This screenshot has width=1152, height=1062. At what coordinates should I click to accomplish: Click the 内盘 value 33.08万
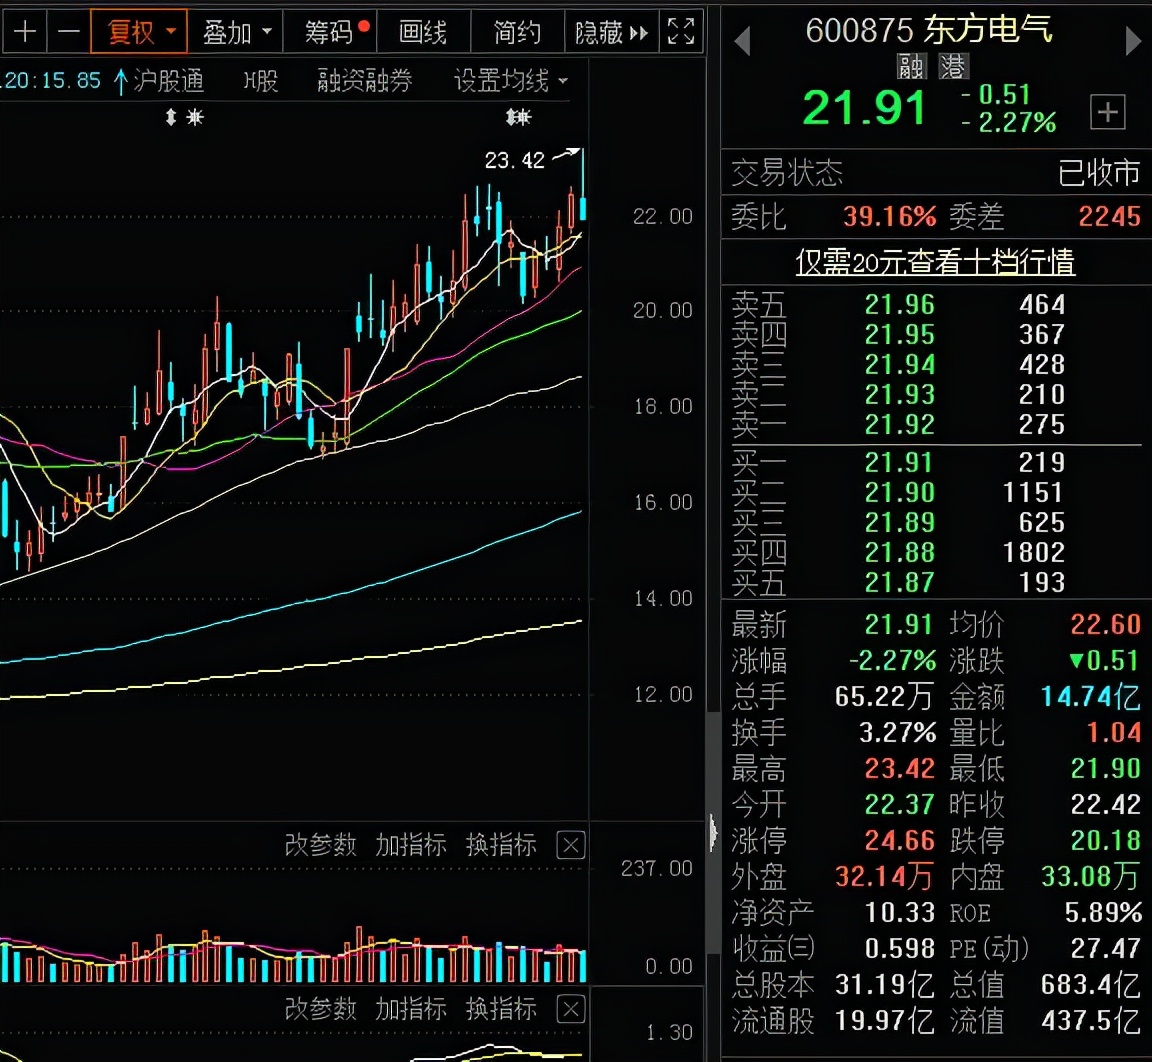point(1091,876)
